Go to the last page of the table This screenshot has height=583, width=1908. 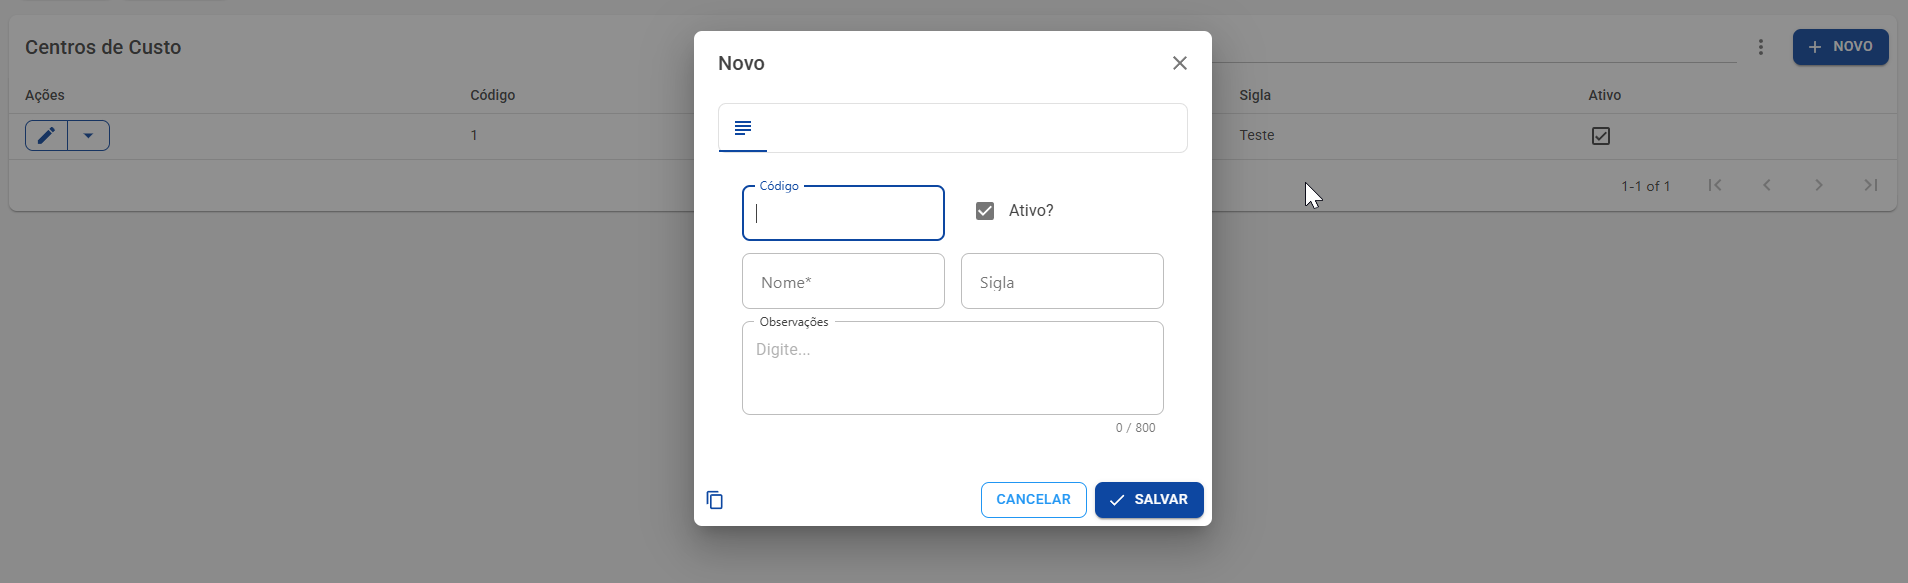1871,185
